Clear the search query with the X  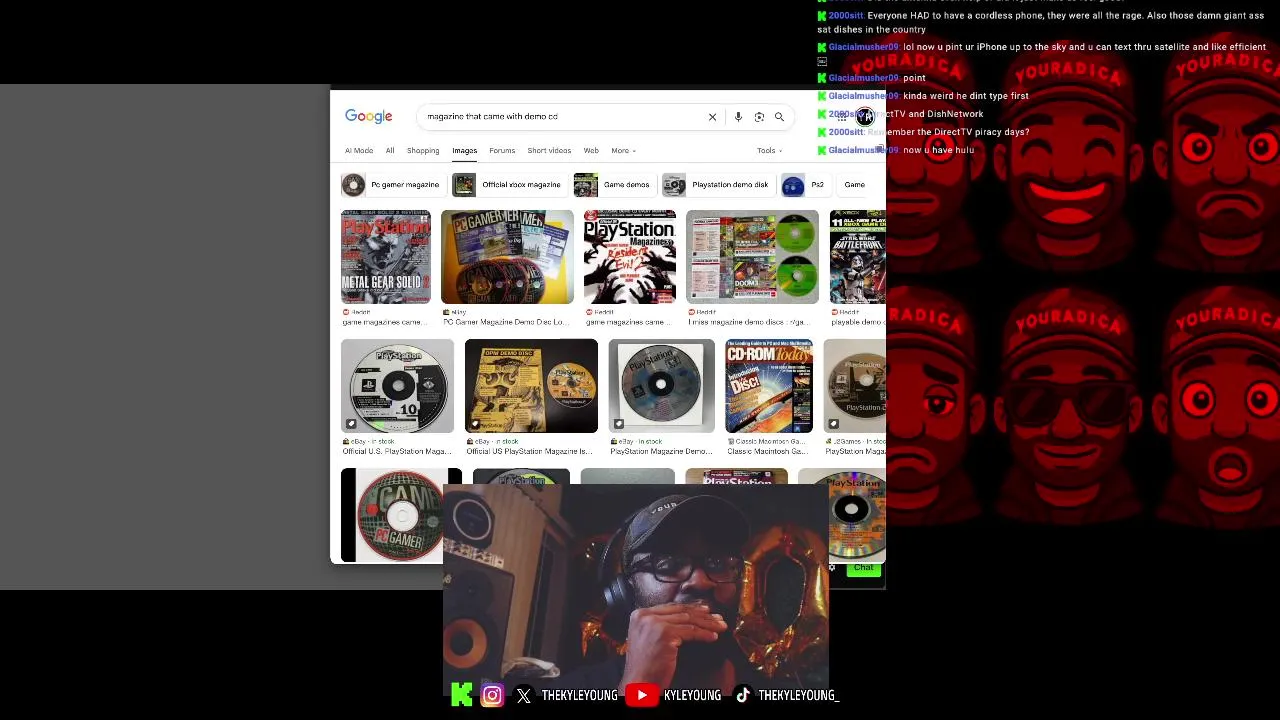712,117
